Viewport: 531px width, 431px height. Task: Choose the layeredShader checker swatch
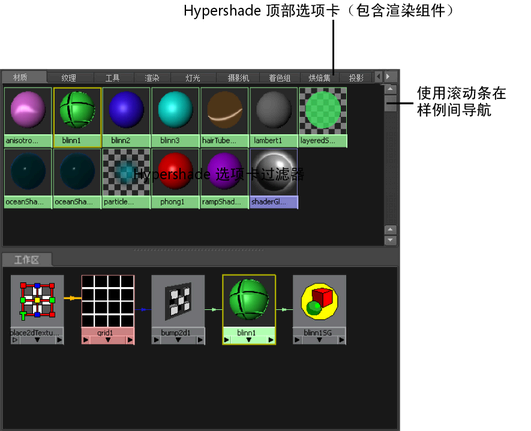point(323,111)
